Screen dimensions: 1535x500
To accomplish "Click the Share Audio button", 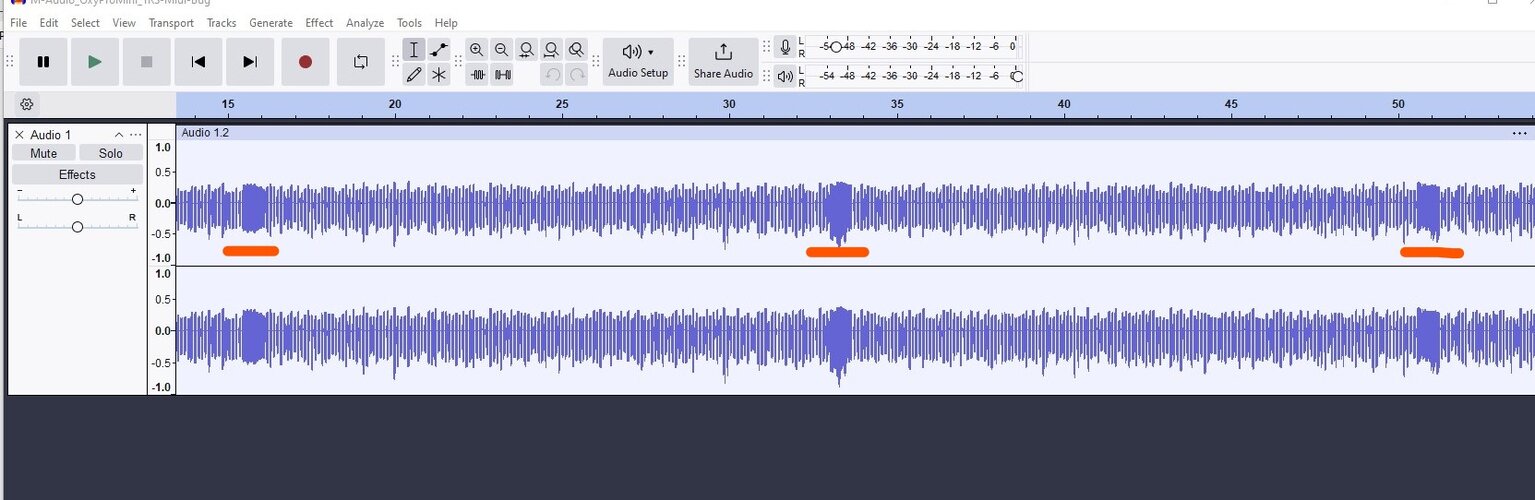I will [x=723, y=62].
